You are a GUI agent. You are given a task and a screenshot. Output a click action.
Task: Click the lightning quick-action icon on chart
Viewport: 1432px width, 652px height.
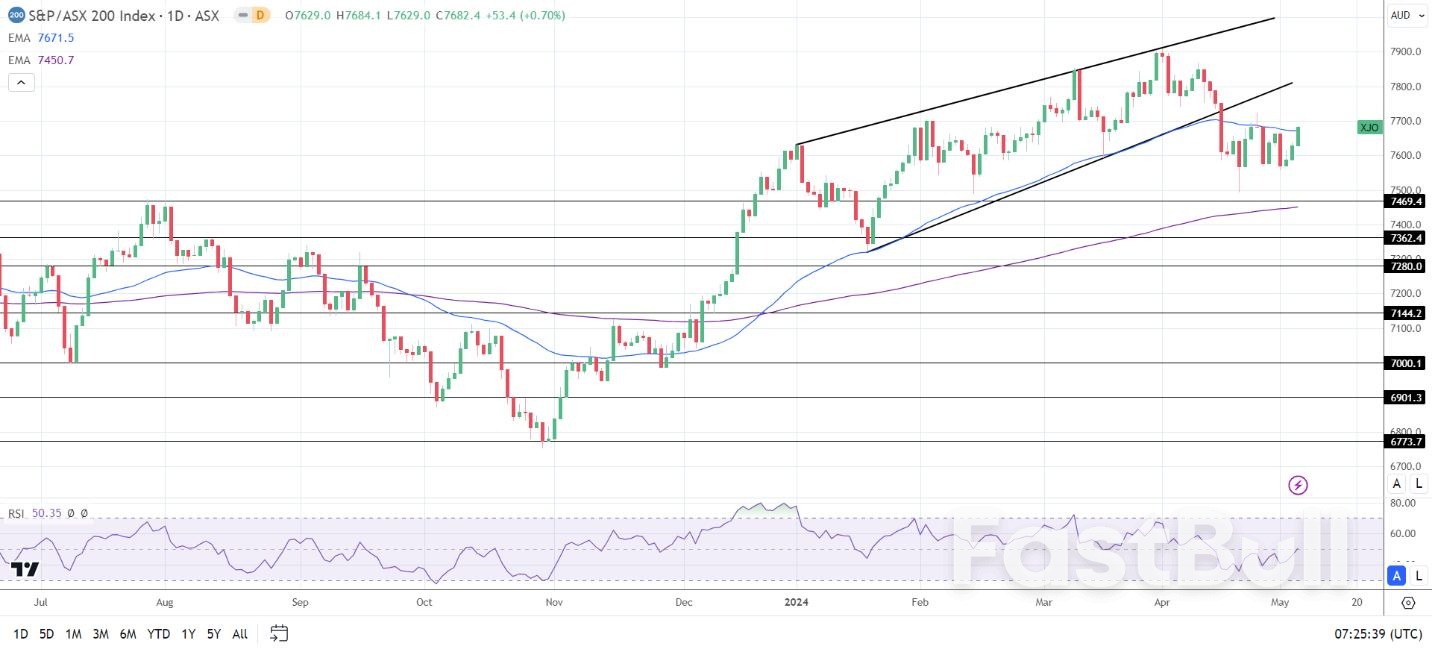pos(1297,484)
